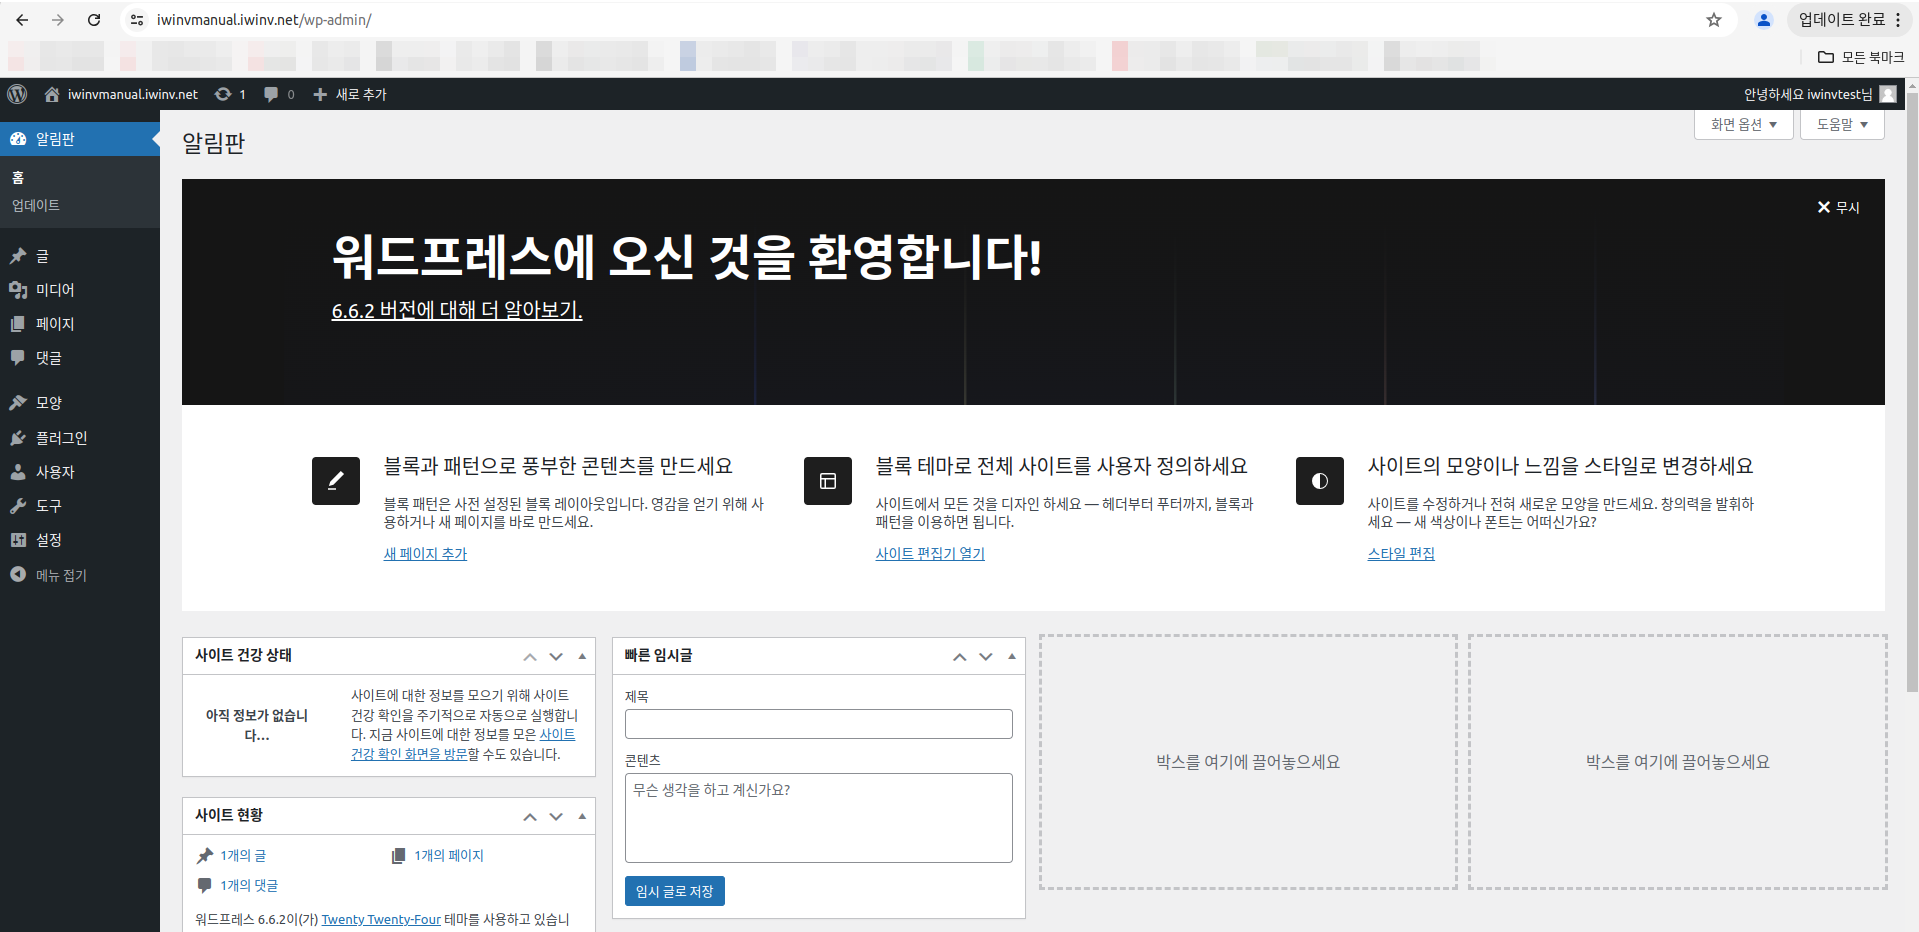Click the layout icon for site editor

pyautogui.click(x=828, y=481)
